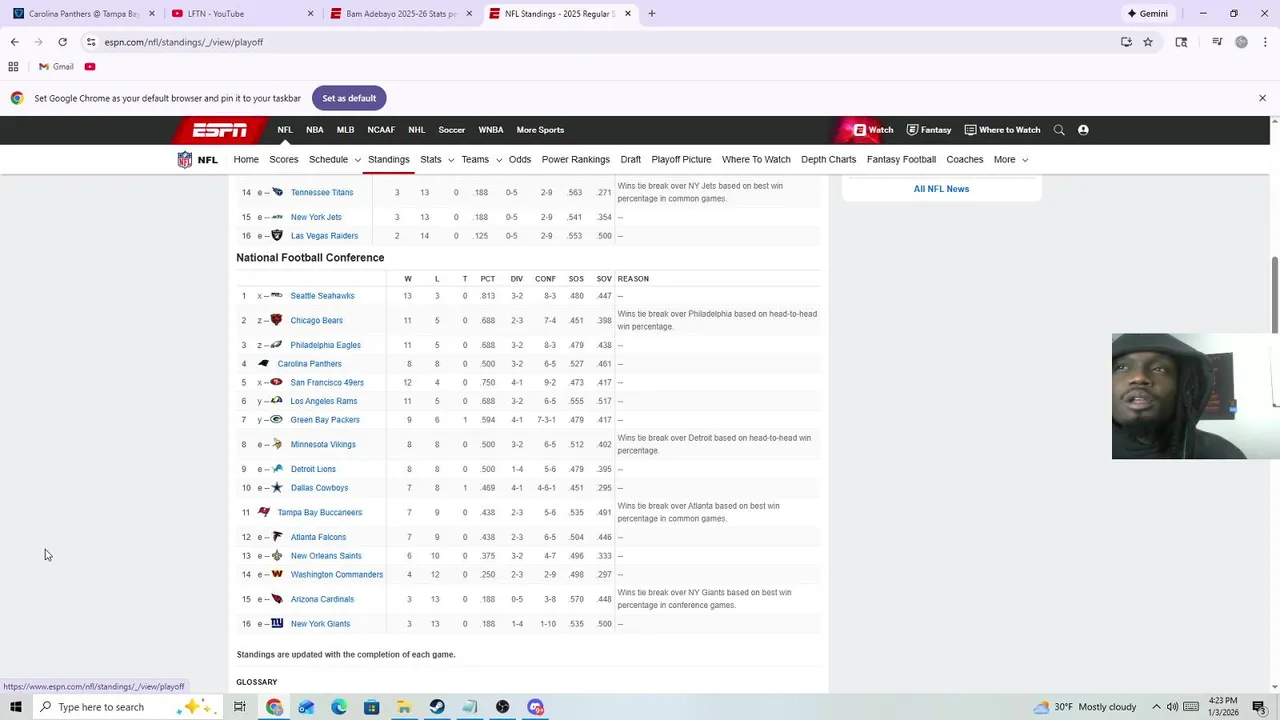The height and width of the screenshot is (720, 1280).
Task: Open Chrome profile avatar
Action: (x=1241, y=42)
